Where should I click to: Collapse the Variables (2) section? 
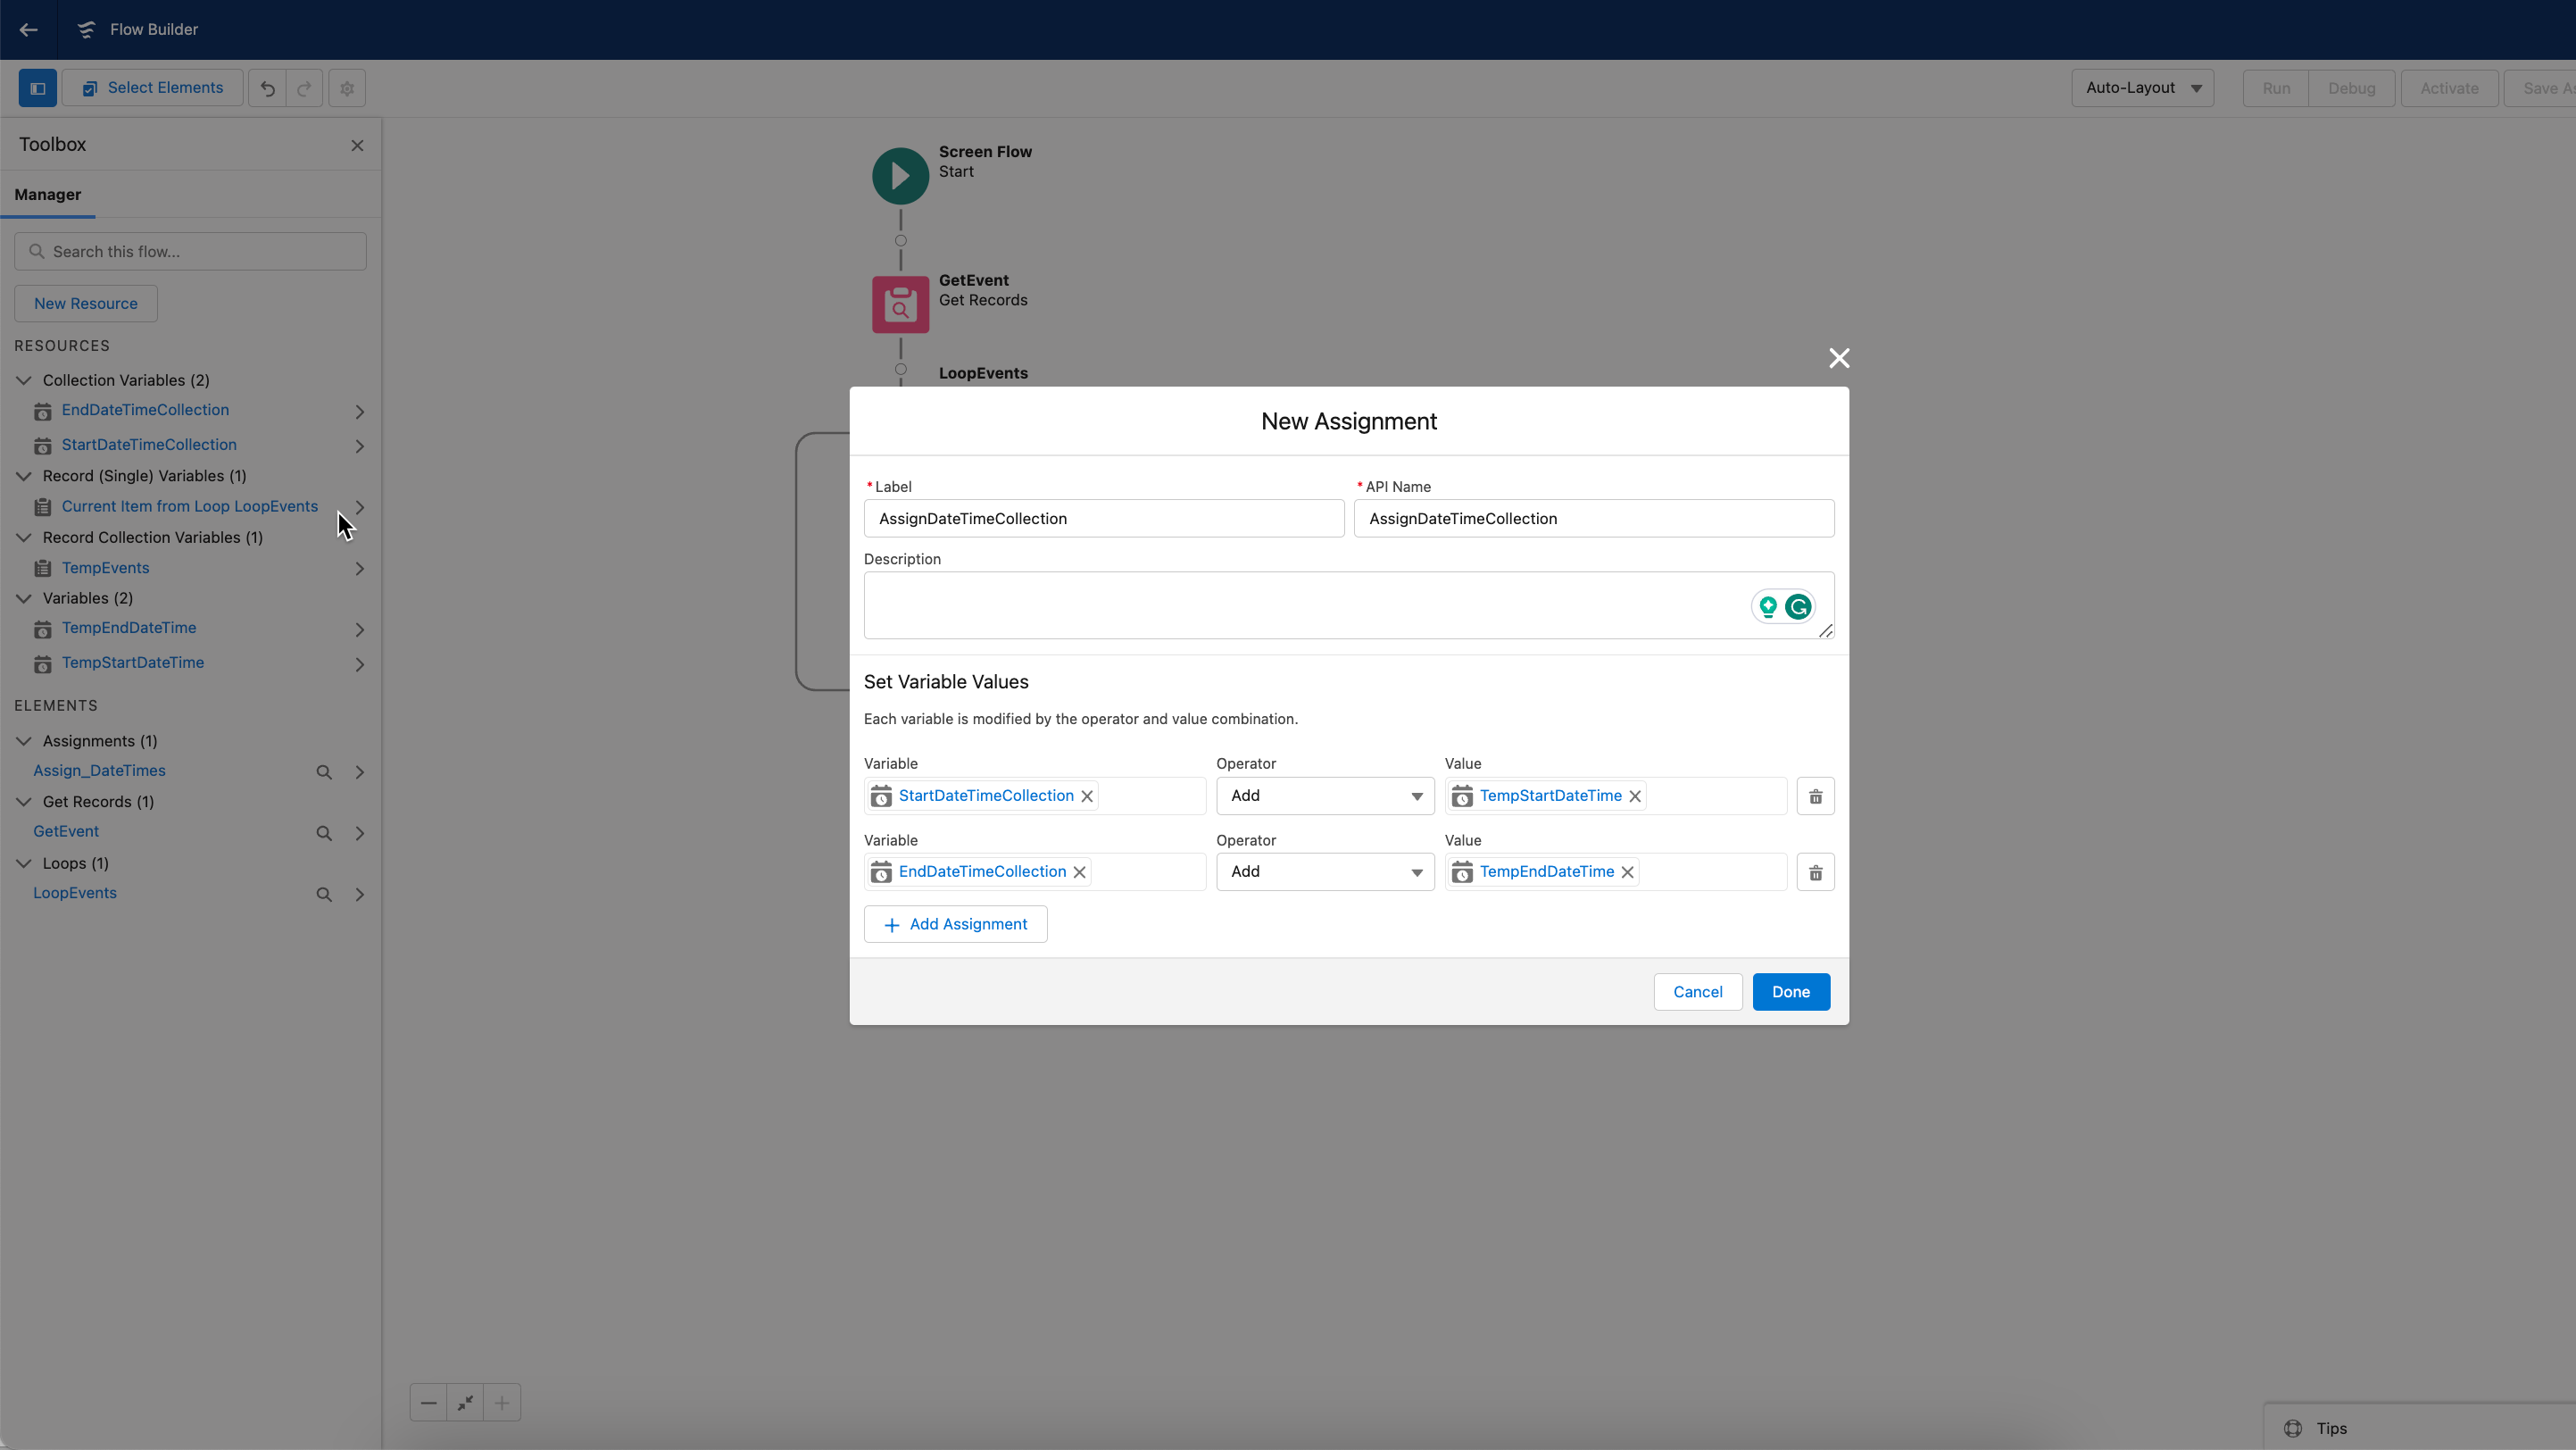(24, 598)
